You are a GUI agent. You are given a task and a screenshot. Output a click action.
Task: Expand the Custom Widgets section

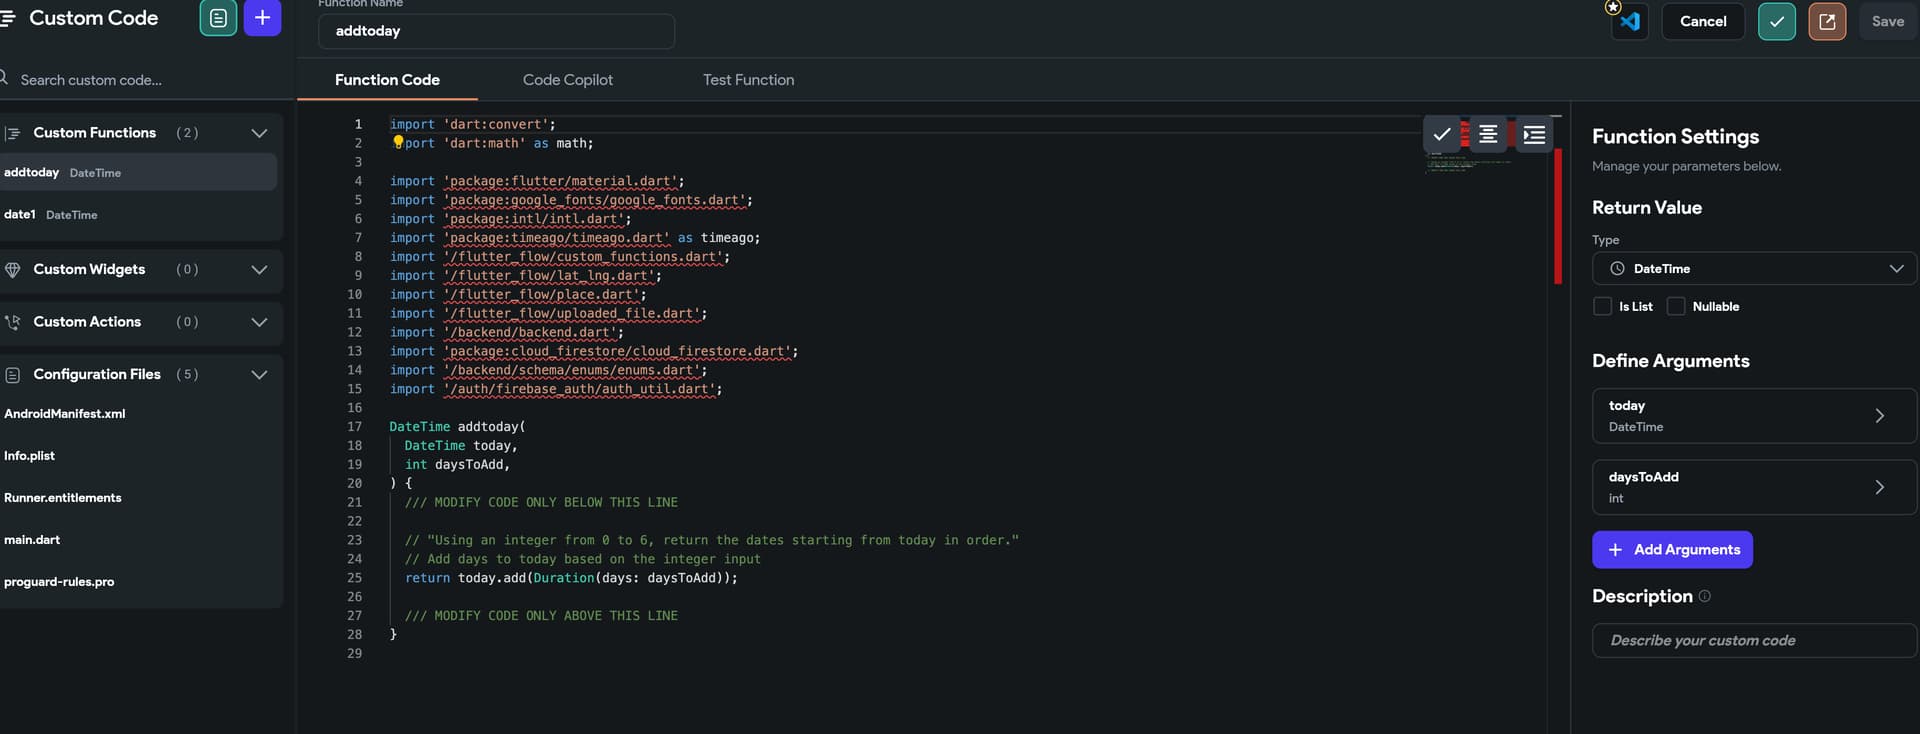(259, 270)
